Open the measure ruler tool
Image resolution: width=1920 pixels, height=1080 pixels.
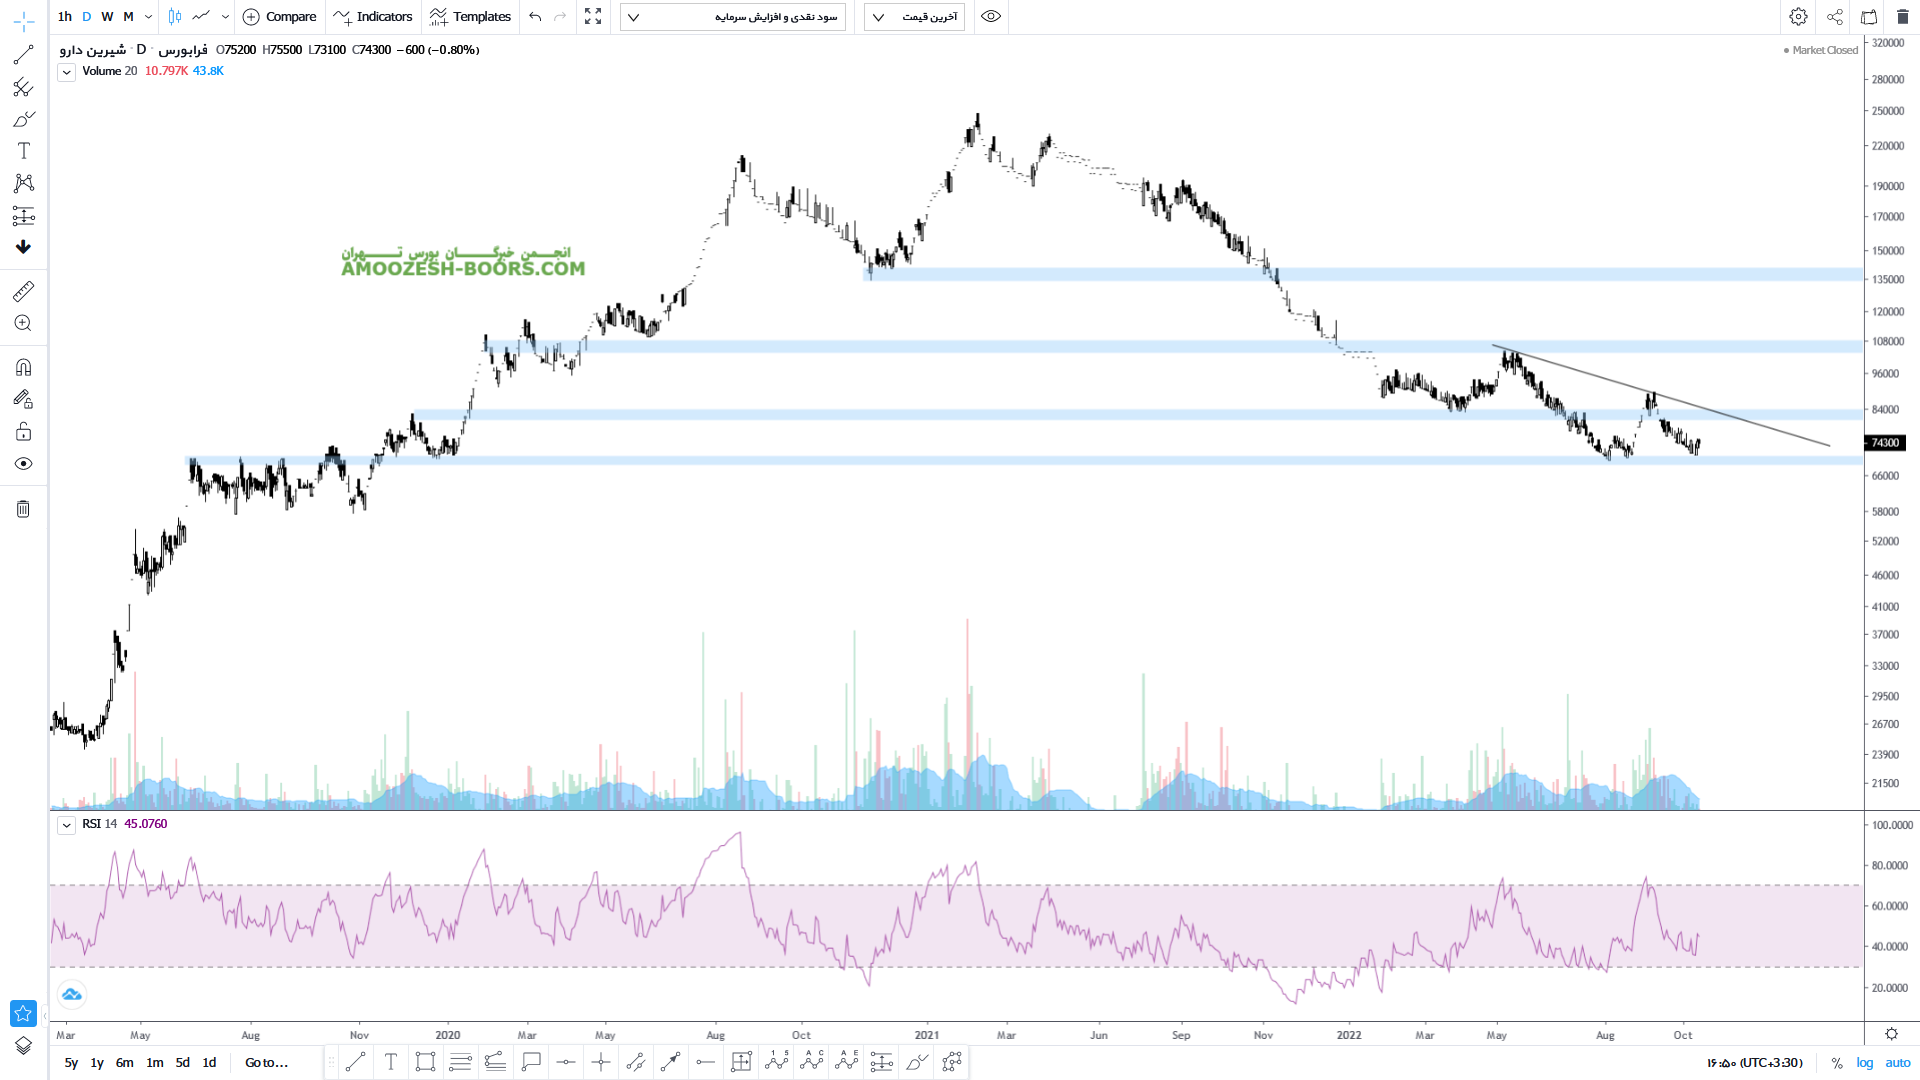pos(23,291)
